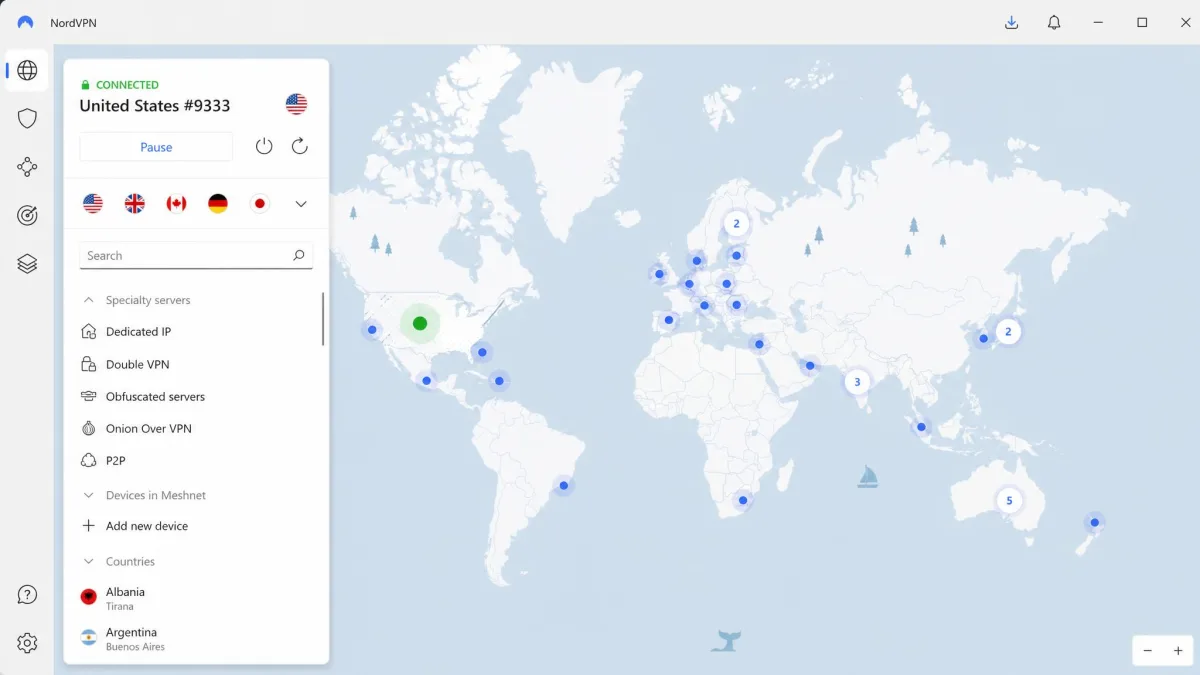Click the download updates icon in title bar
Screen dimensions: 1200x675
click(x=1011, y=22)
